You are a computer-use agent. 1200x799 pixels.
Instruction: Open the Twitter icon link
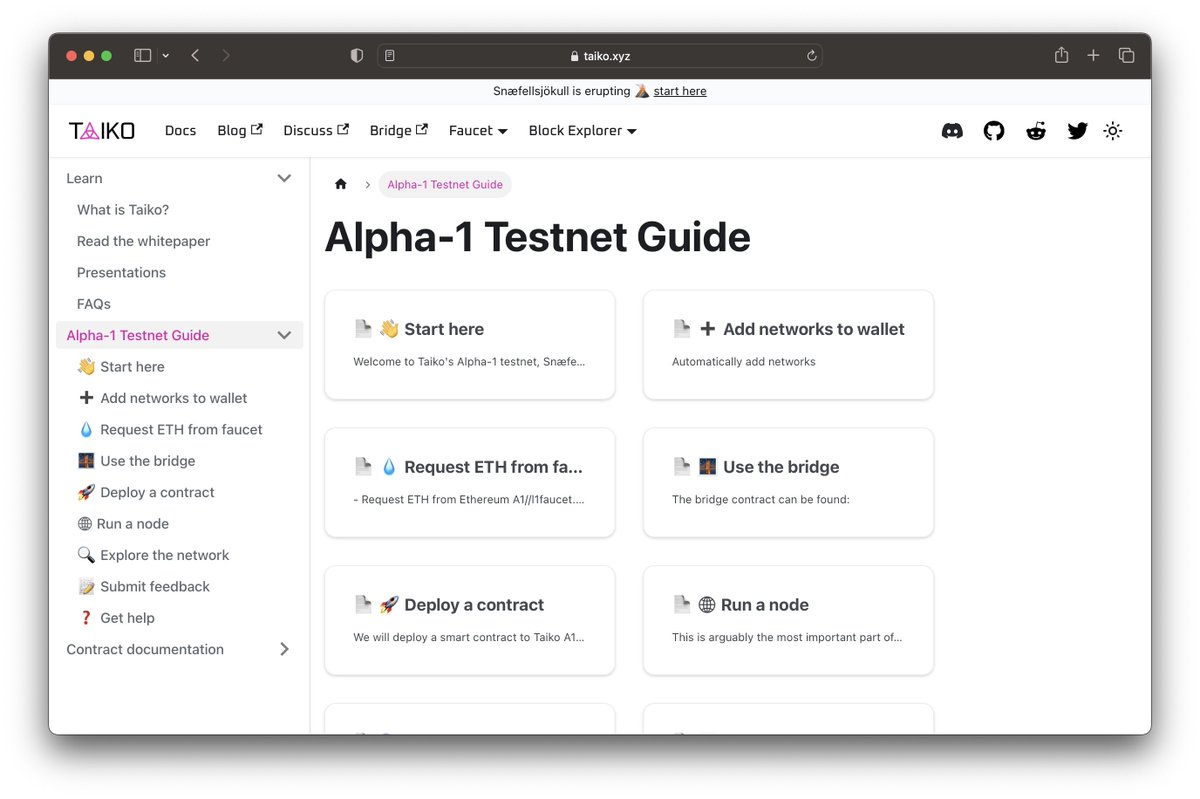(x=1077, y=131)
